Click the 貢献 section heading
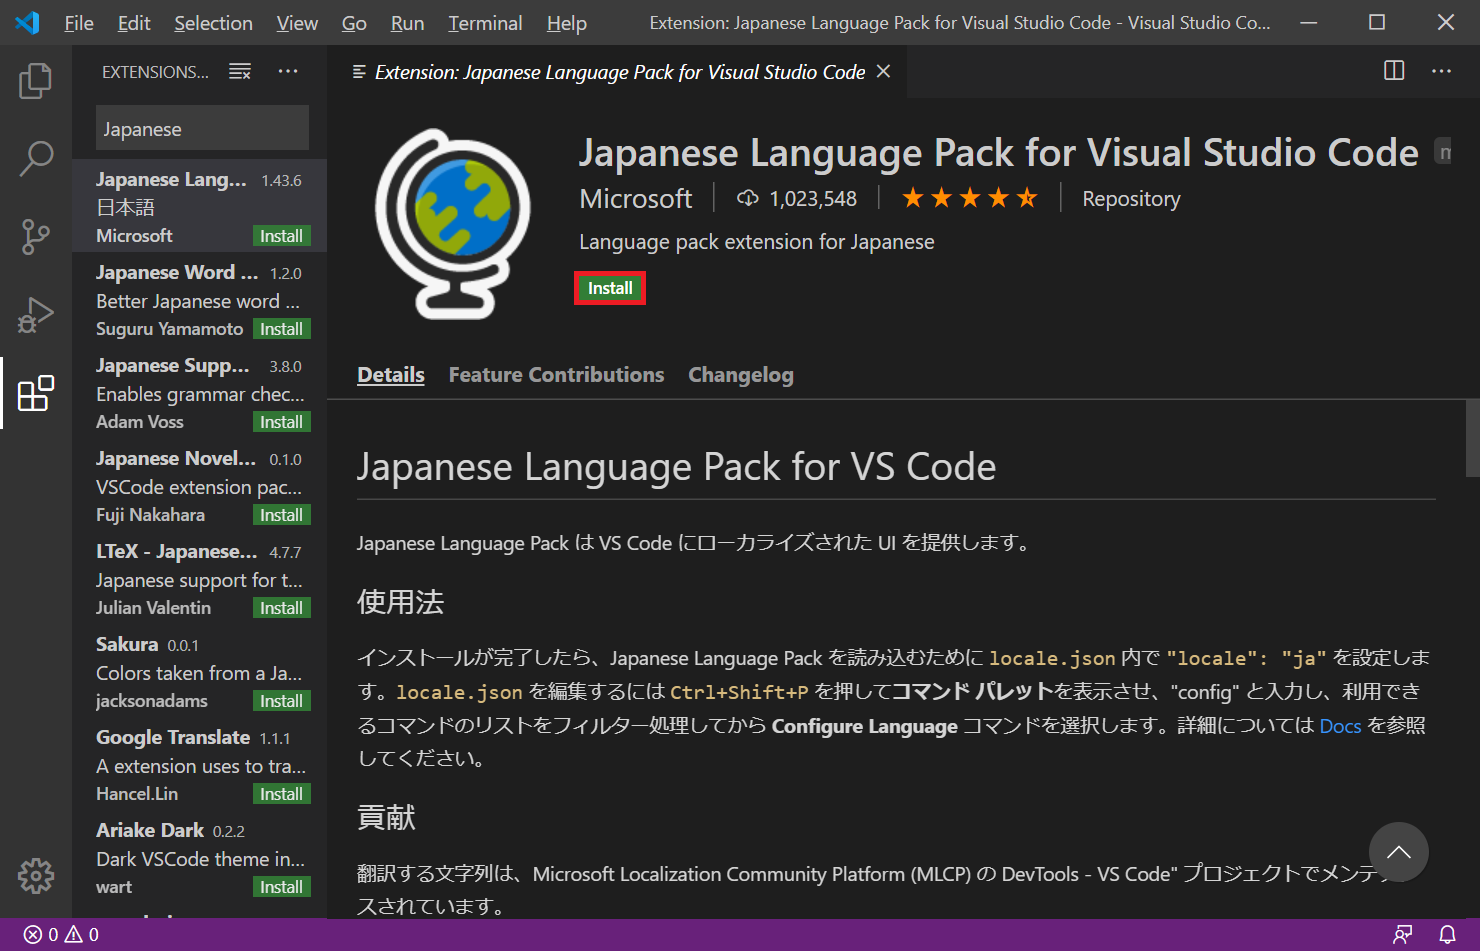The width and height of the screenshot is (1480, 951). click(386, 818)
